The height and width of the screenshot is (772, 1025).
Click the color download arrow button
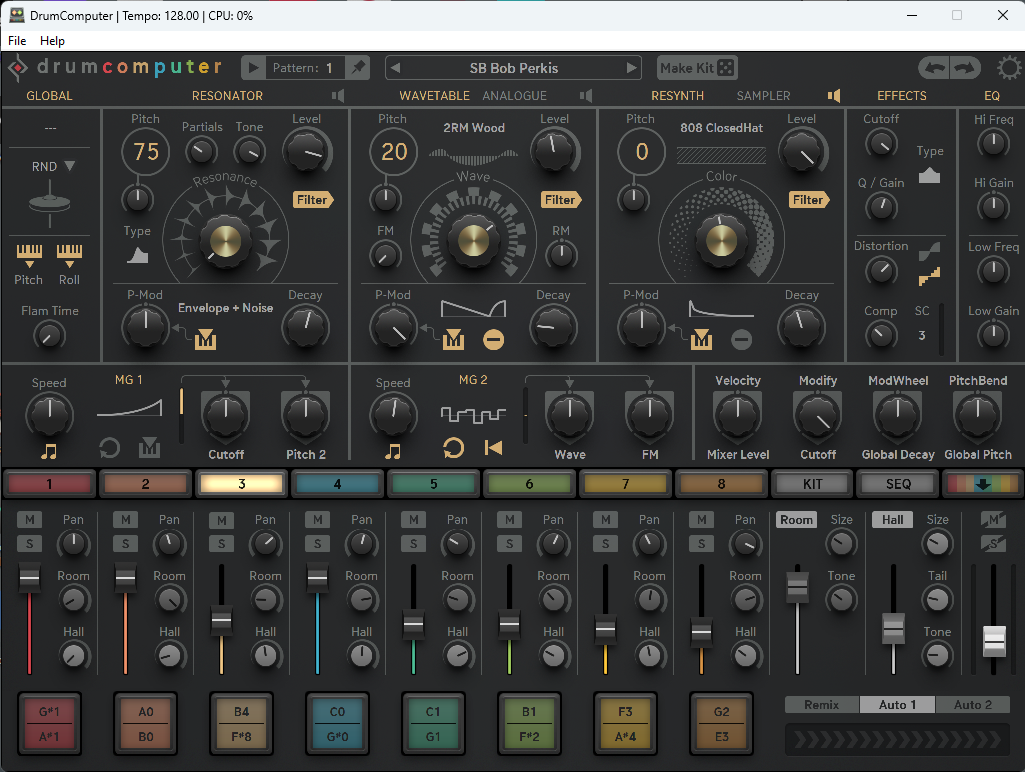983,484
